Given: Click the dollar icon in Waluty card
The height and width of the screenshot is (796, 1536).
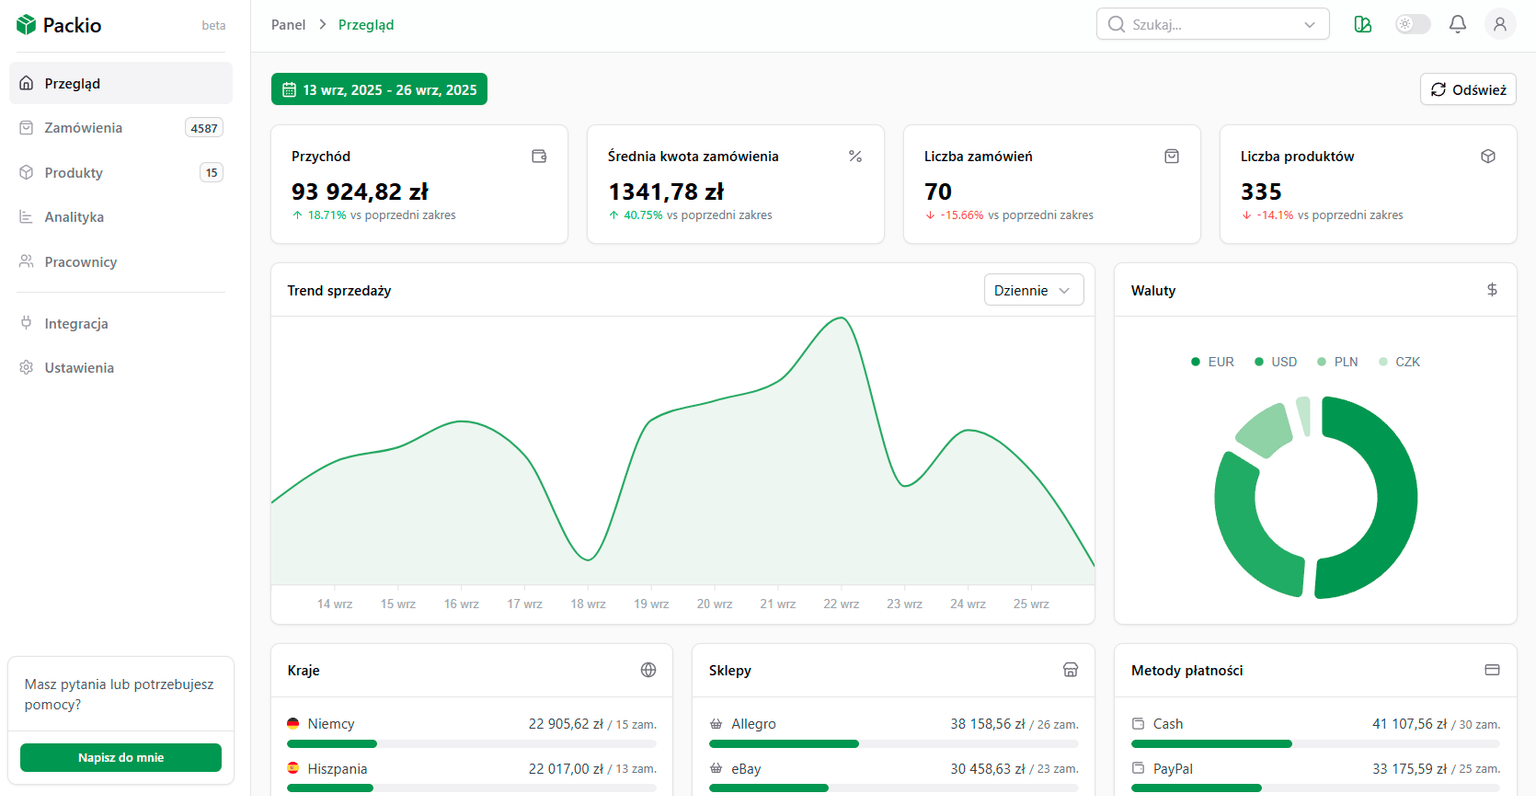Looking at the screenshot, I should (x=1491, y=290).
